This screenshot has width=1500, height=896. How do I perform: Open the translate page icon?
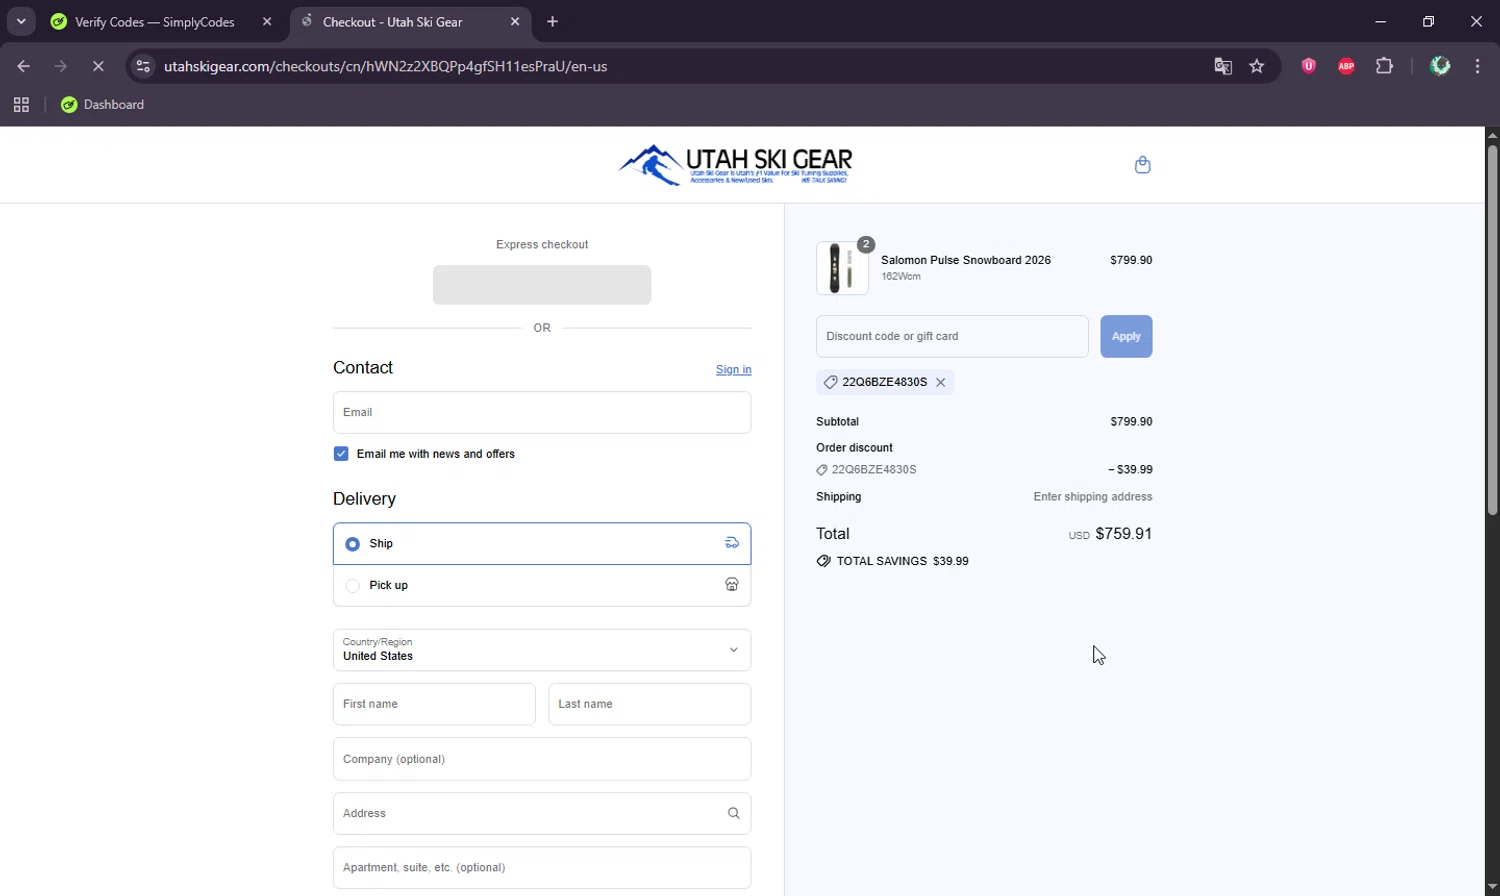(1222, 66)
